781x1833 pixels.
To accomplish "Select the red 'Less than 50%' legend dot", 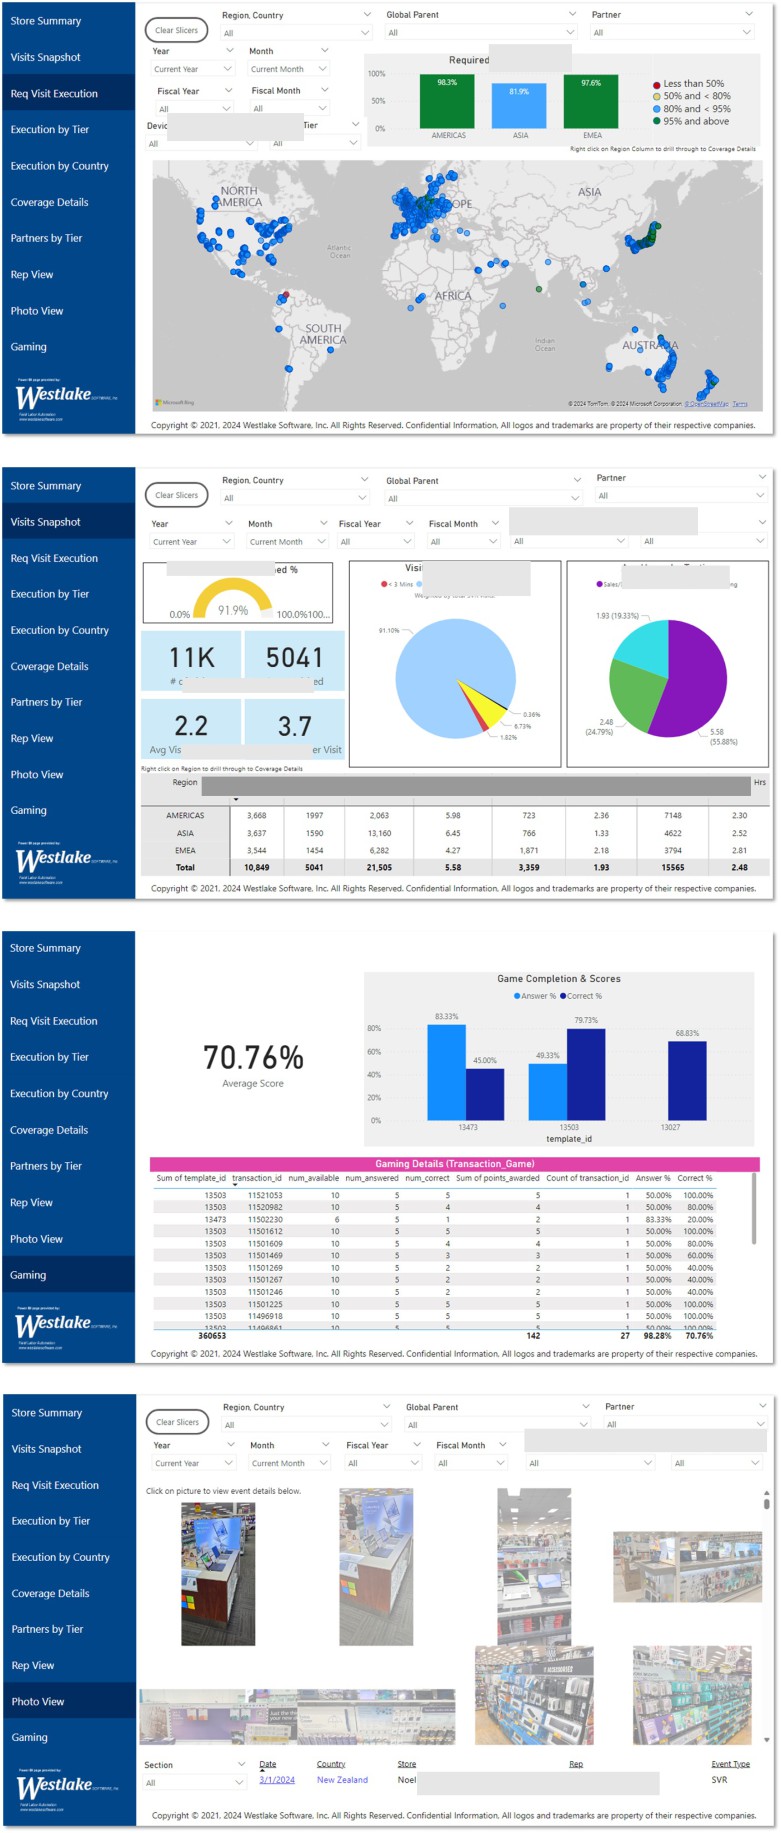I will point(657,85).
